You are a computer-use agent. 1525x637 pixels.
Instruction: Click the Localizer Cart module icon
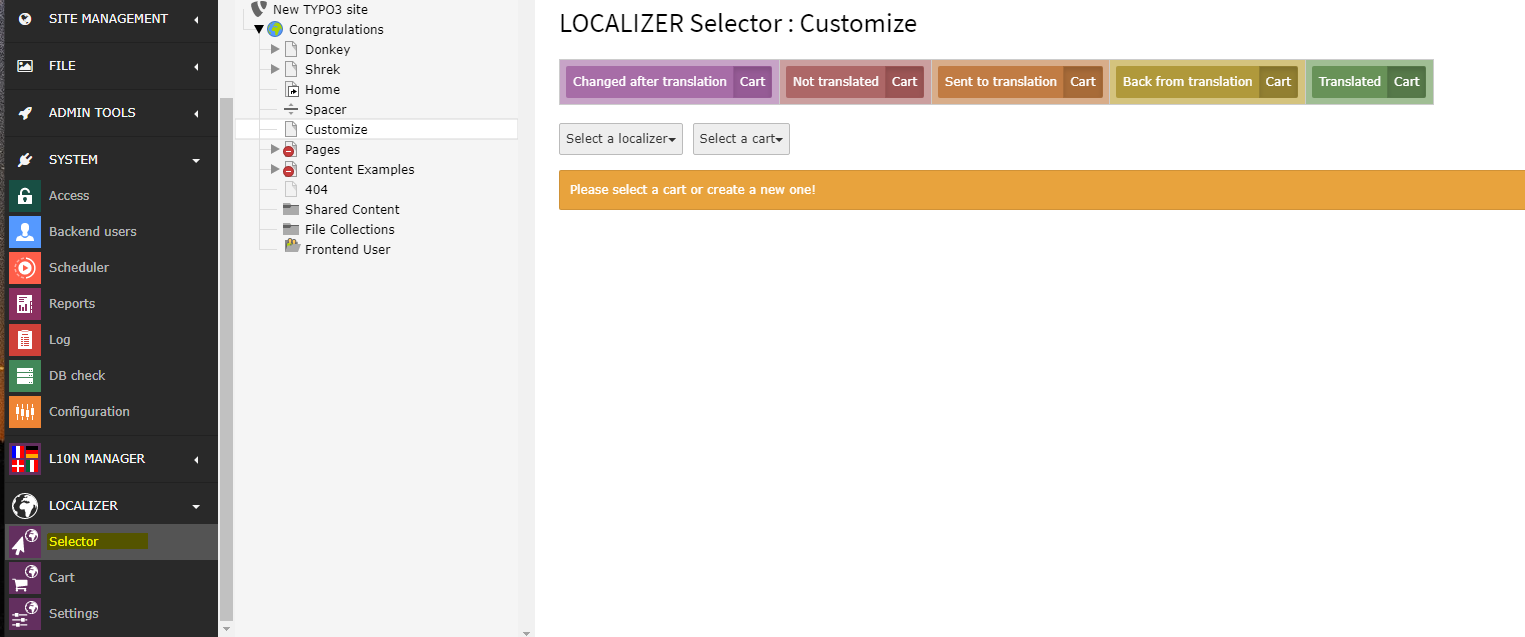point(25,578)
